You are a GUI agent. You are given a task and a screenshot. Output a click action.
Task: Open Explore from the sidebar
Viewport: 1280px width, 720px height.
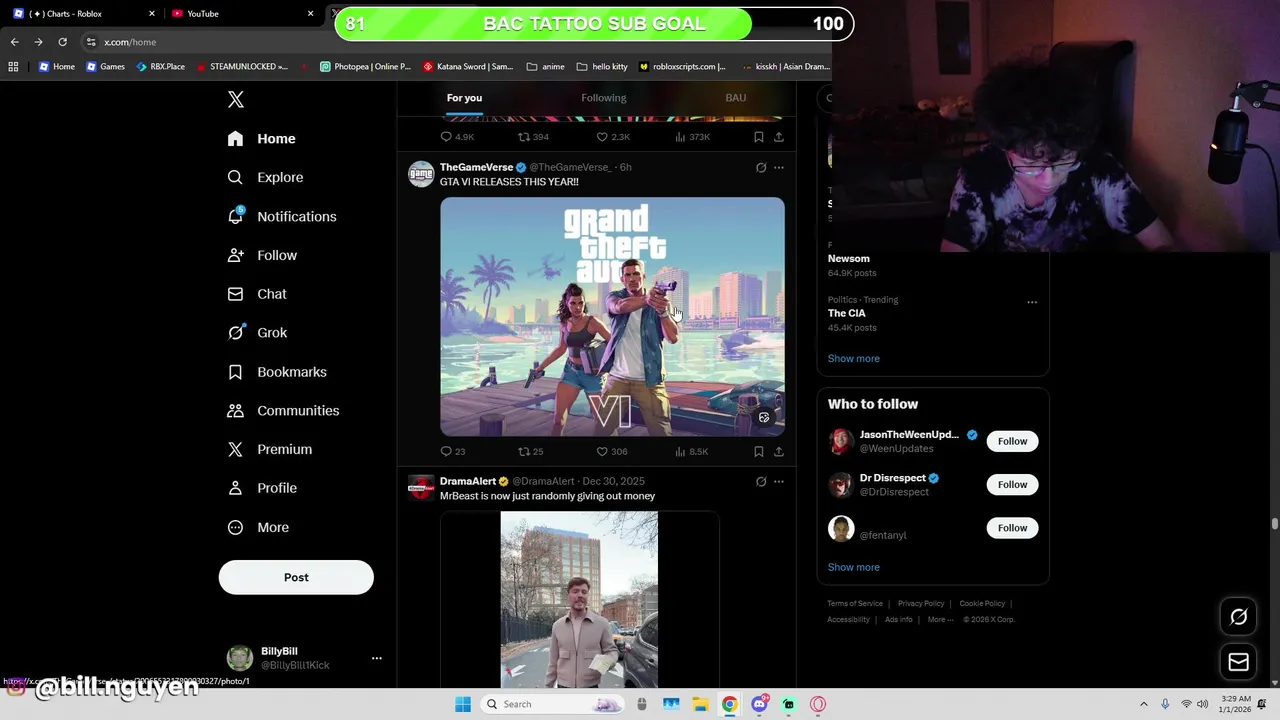(266, 177)
